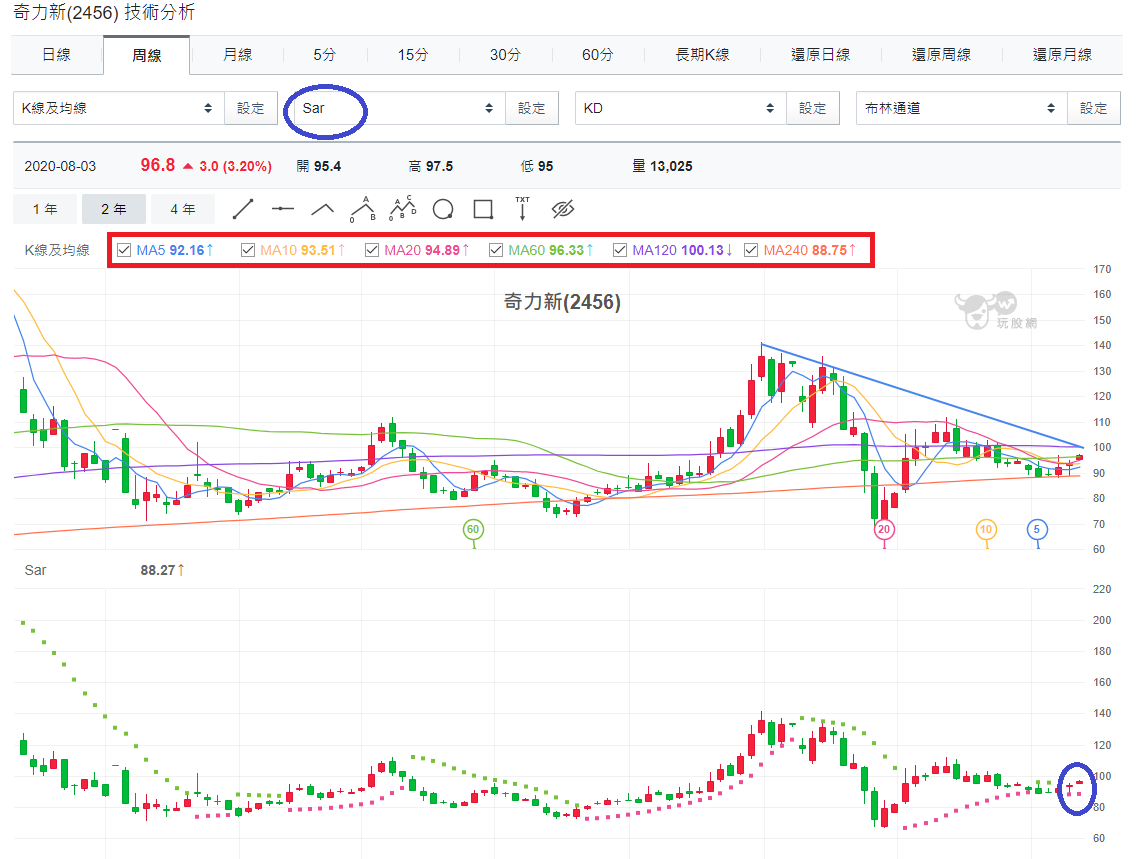Expand the KD indicator dropdown
This screenshot has width=1142, height=859.
pos(681,108)
